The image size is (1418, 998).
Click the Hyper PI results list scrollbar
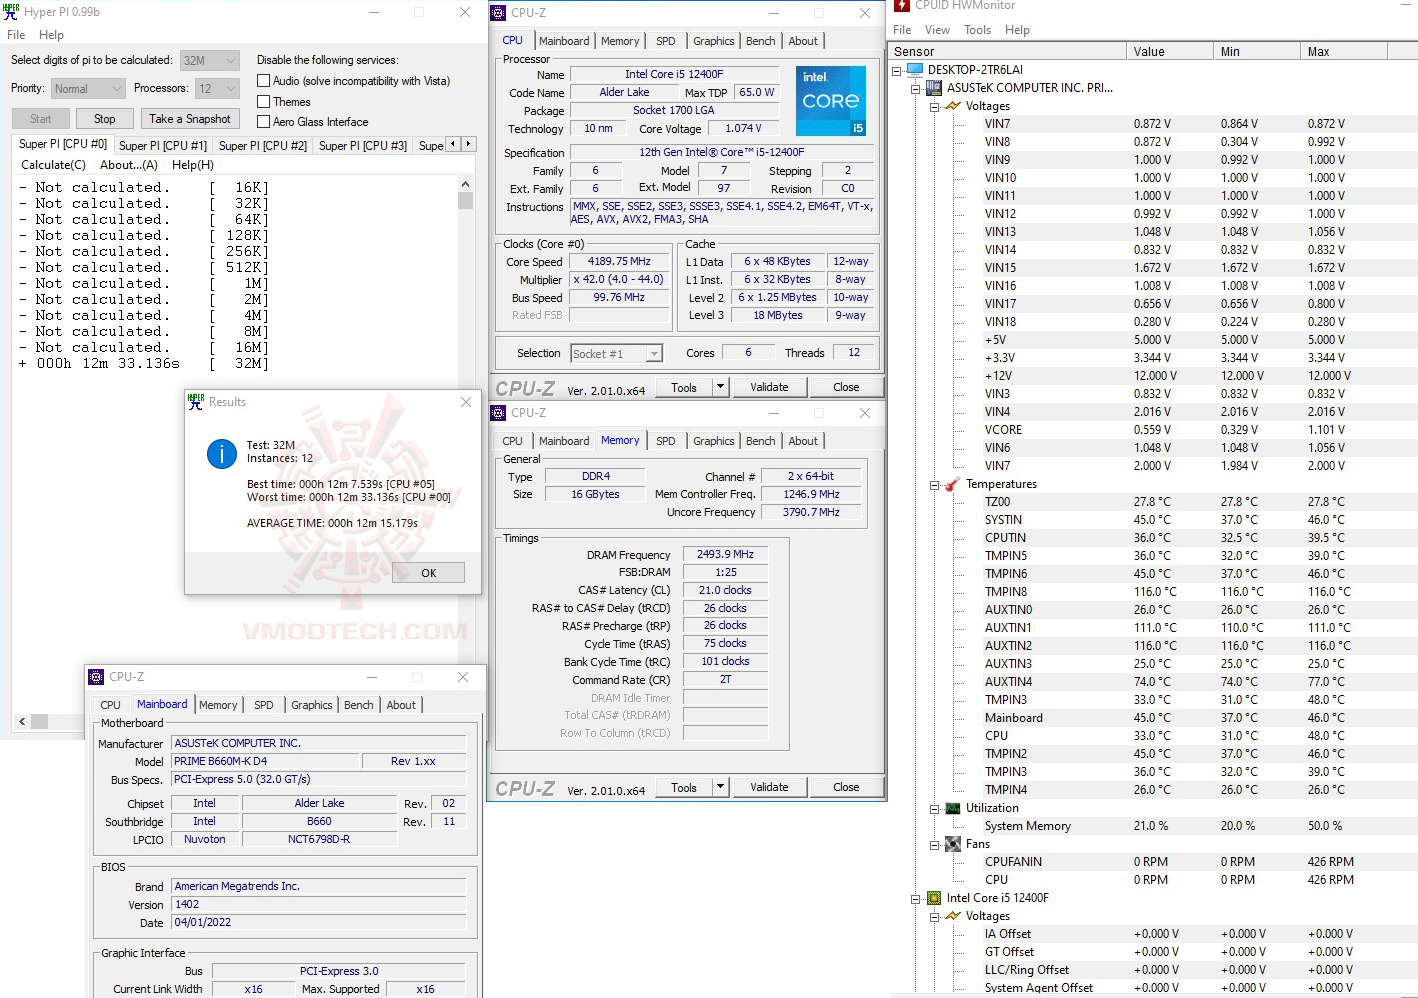465,200
